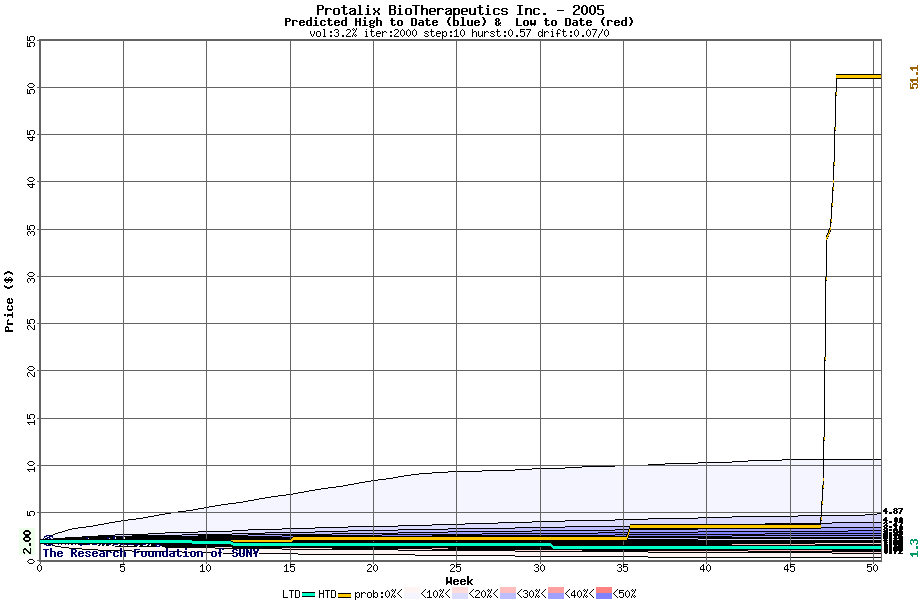Viewport: 920px width, 600px height.
Task: Click the 'HTD' legend text
Action: (327, 594)
